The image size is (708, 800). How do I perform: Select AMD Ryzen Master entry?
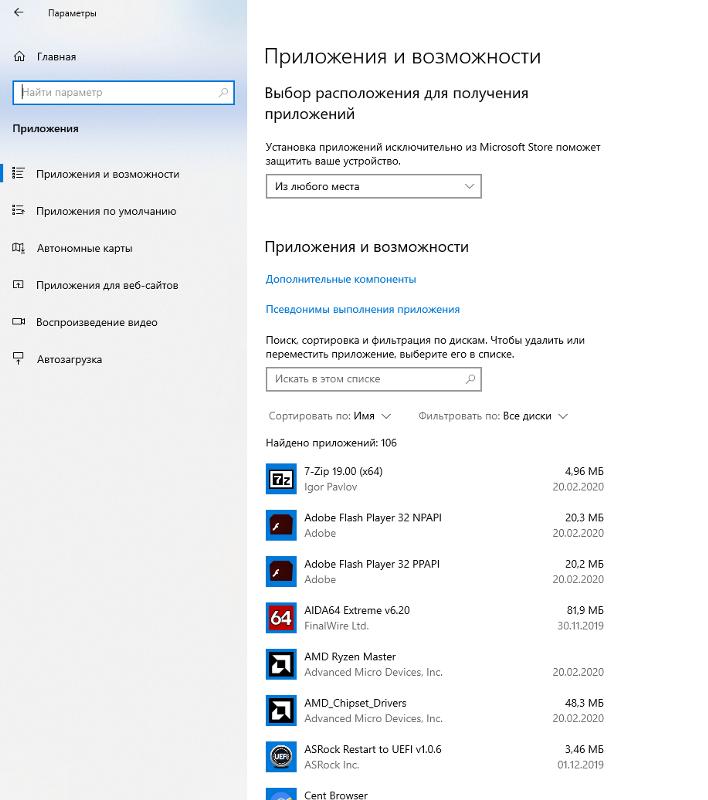[435, 664]
